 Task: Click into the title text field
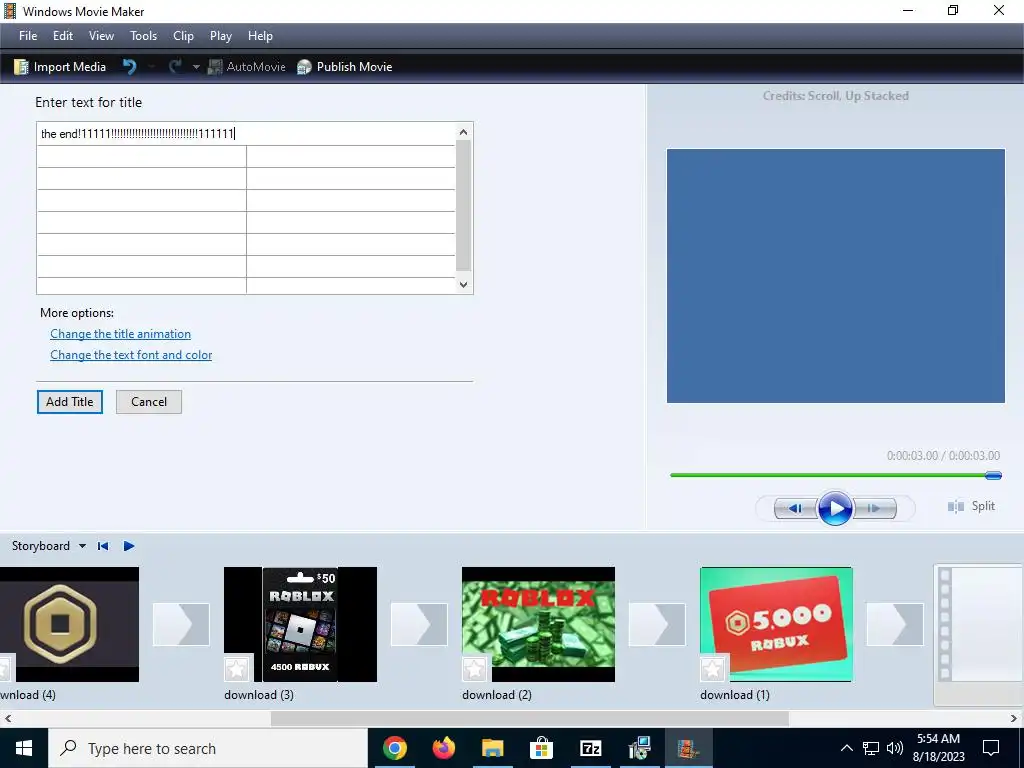click(x=246, y=134)
